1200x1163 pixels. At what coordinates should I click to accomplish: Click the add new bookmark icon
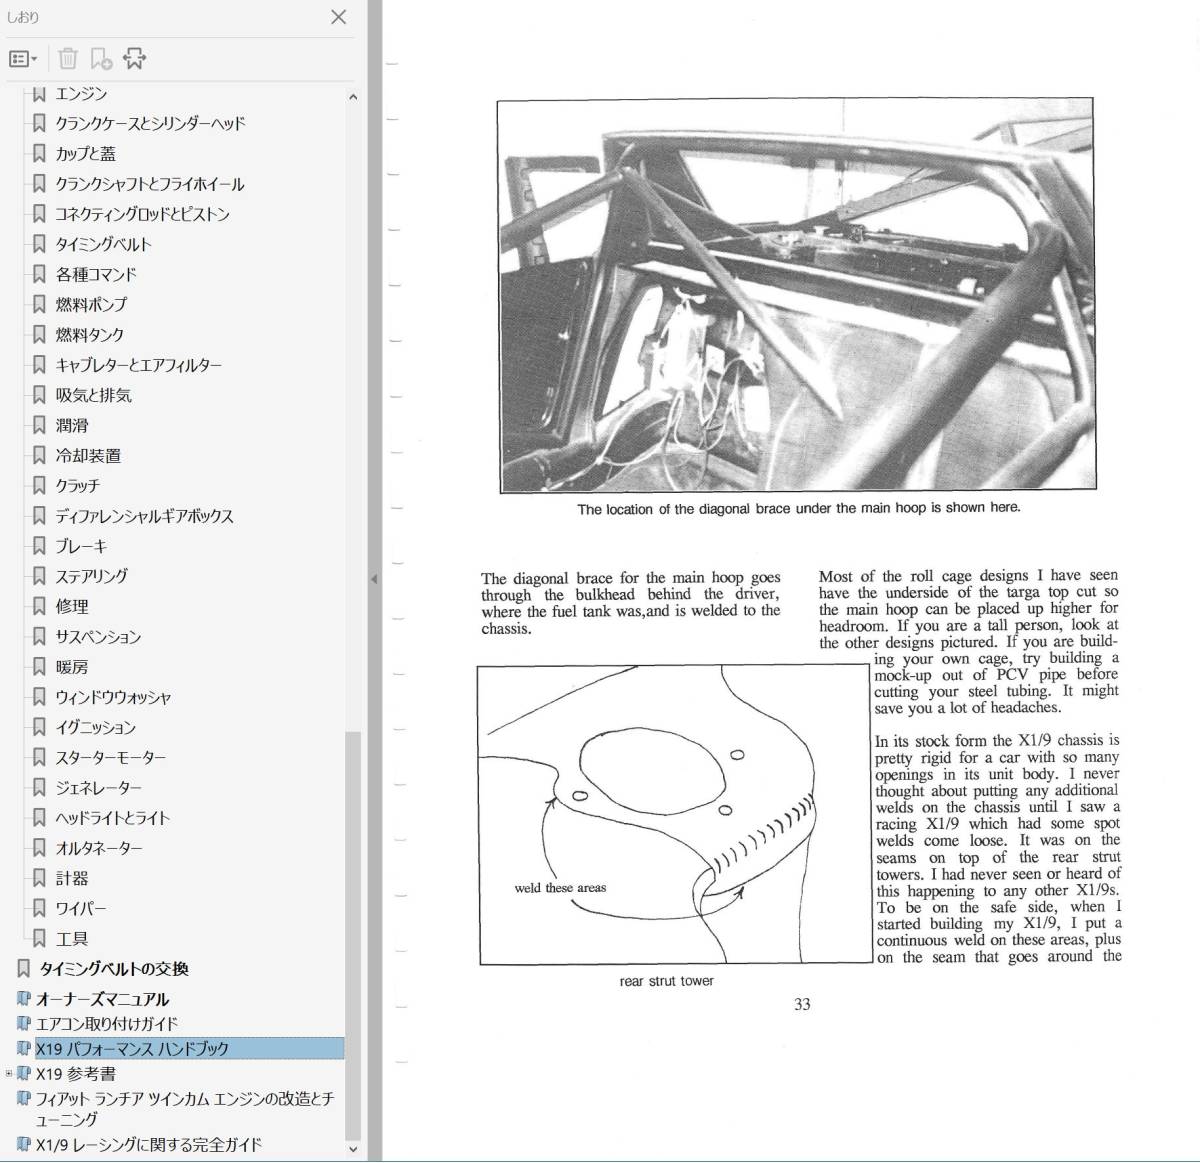click(x=101, y=59)
